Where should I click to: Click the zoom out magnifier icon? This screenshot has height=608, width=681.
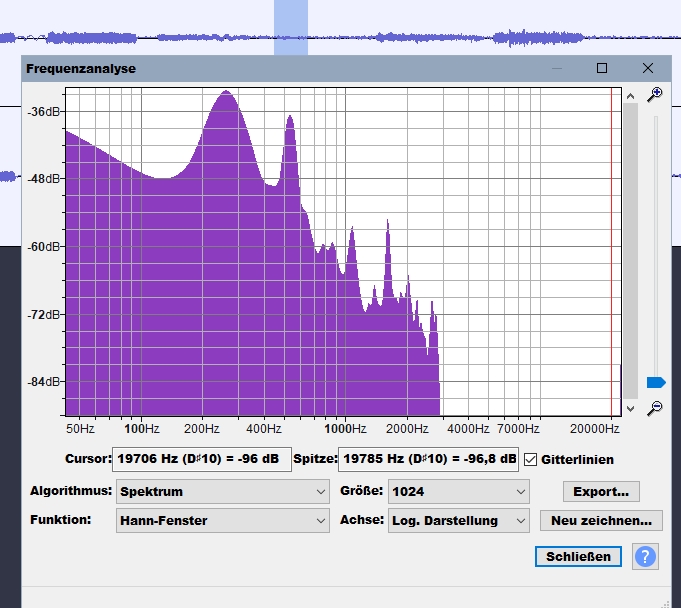(655, 407)
